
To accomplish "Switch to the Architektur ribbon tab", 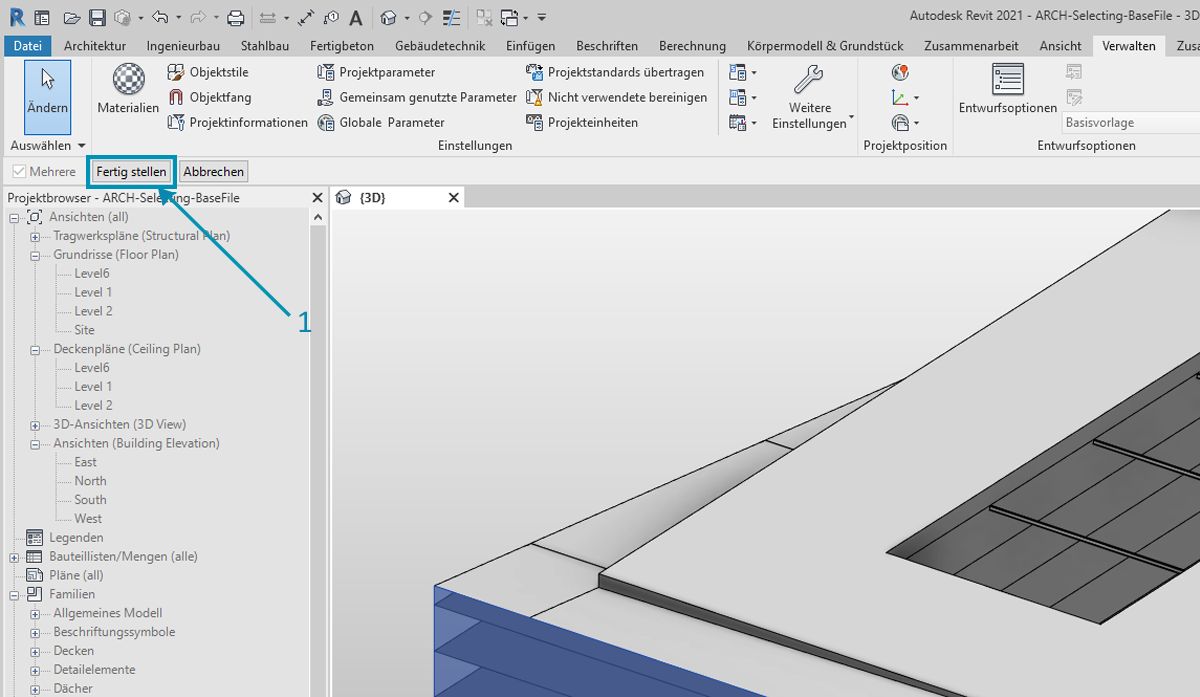I will 95,46.
